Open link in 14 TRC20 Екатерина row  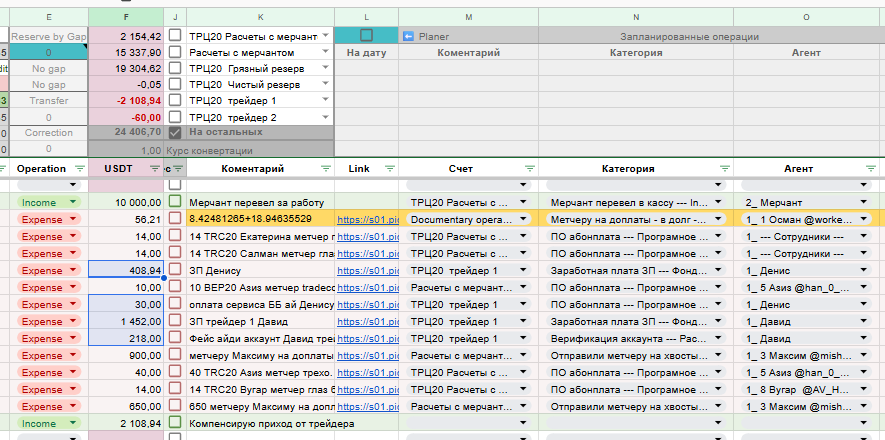(x=367, y=236)
